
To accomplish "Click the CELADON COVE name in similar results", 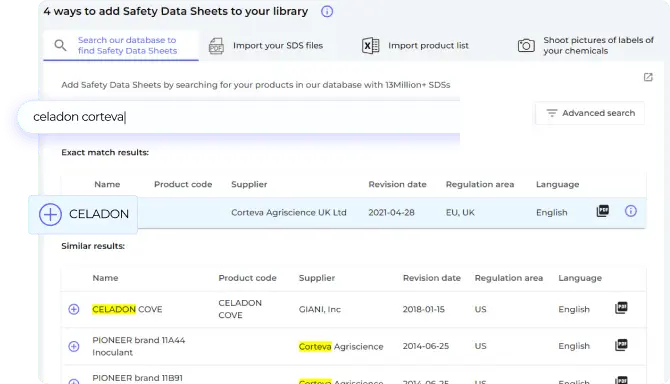I will coord(127,309).
